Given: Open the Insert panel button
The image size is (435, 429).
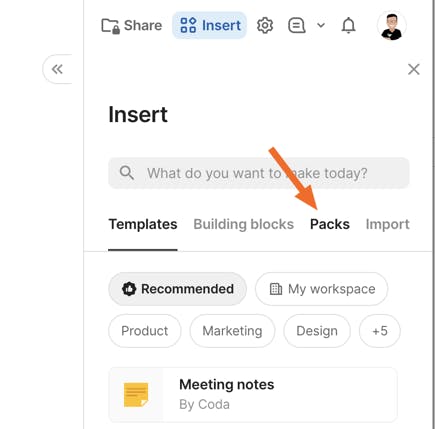Looking at the screenshot, I should pos(209,25).
